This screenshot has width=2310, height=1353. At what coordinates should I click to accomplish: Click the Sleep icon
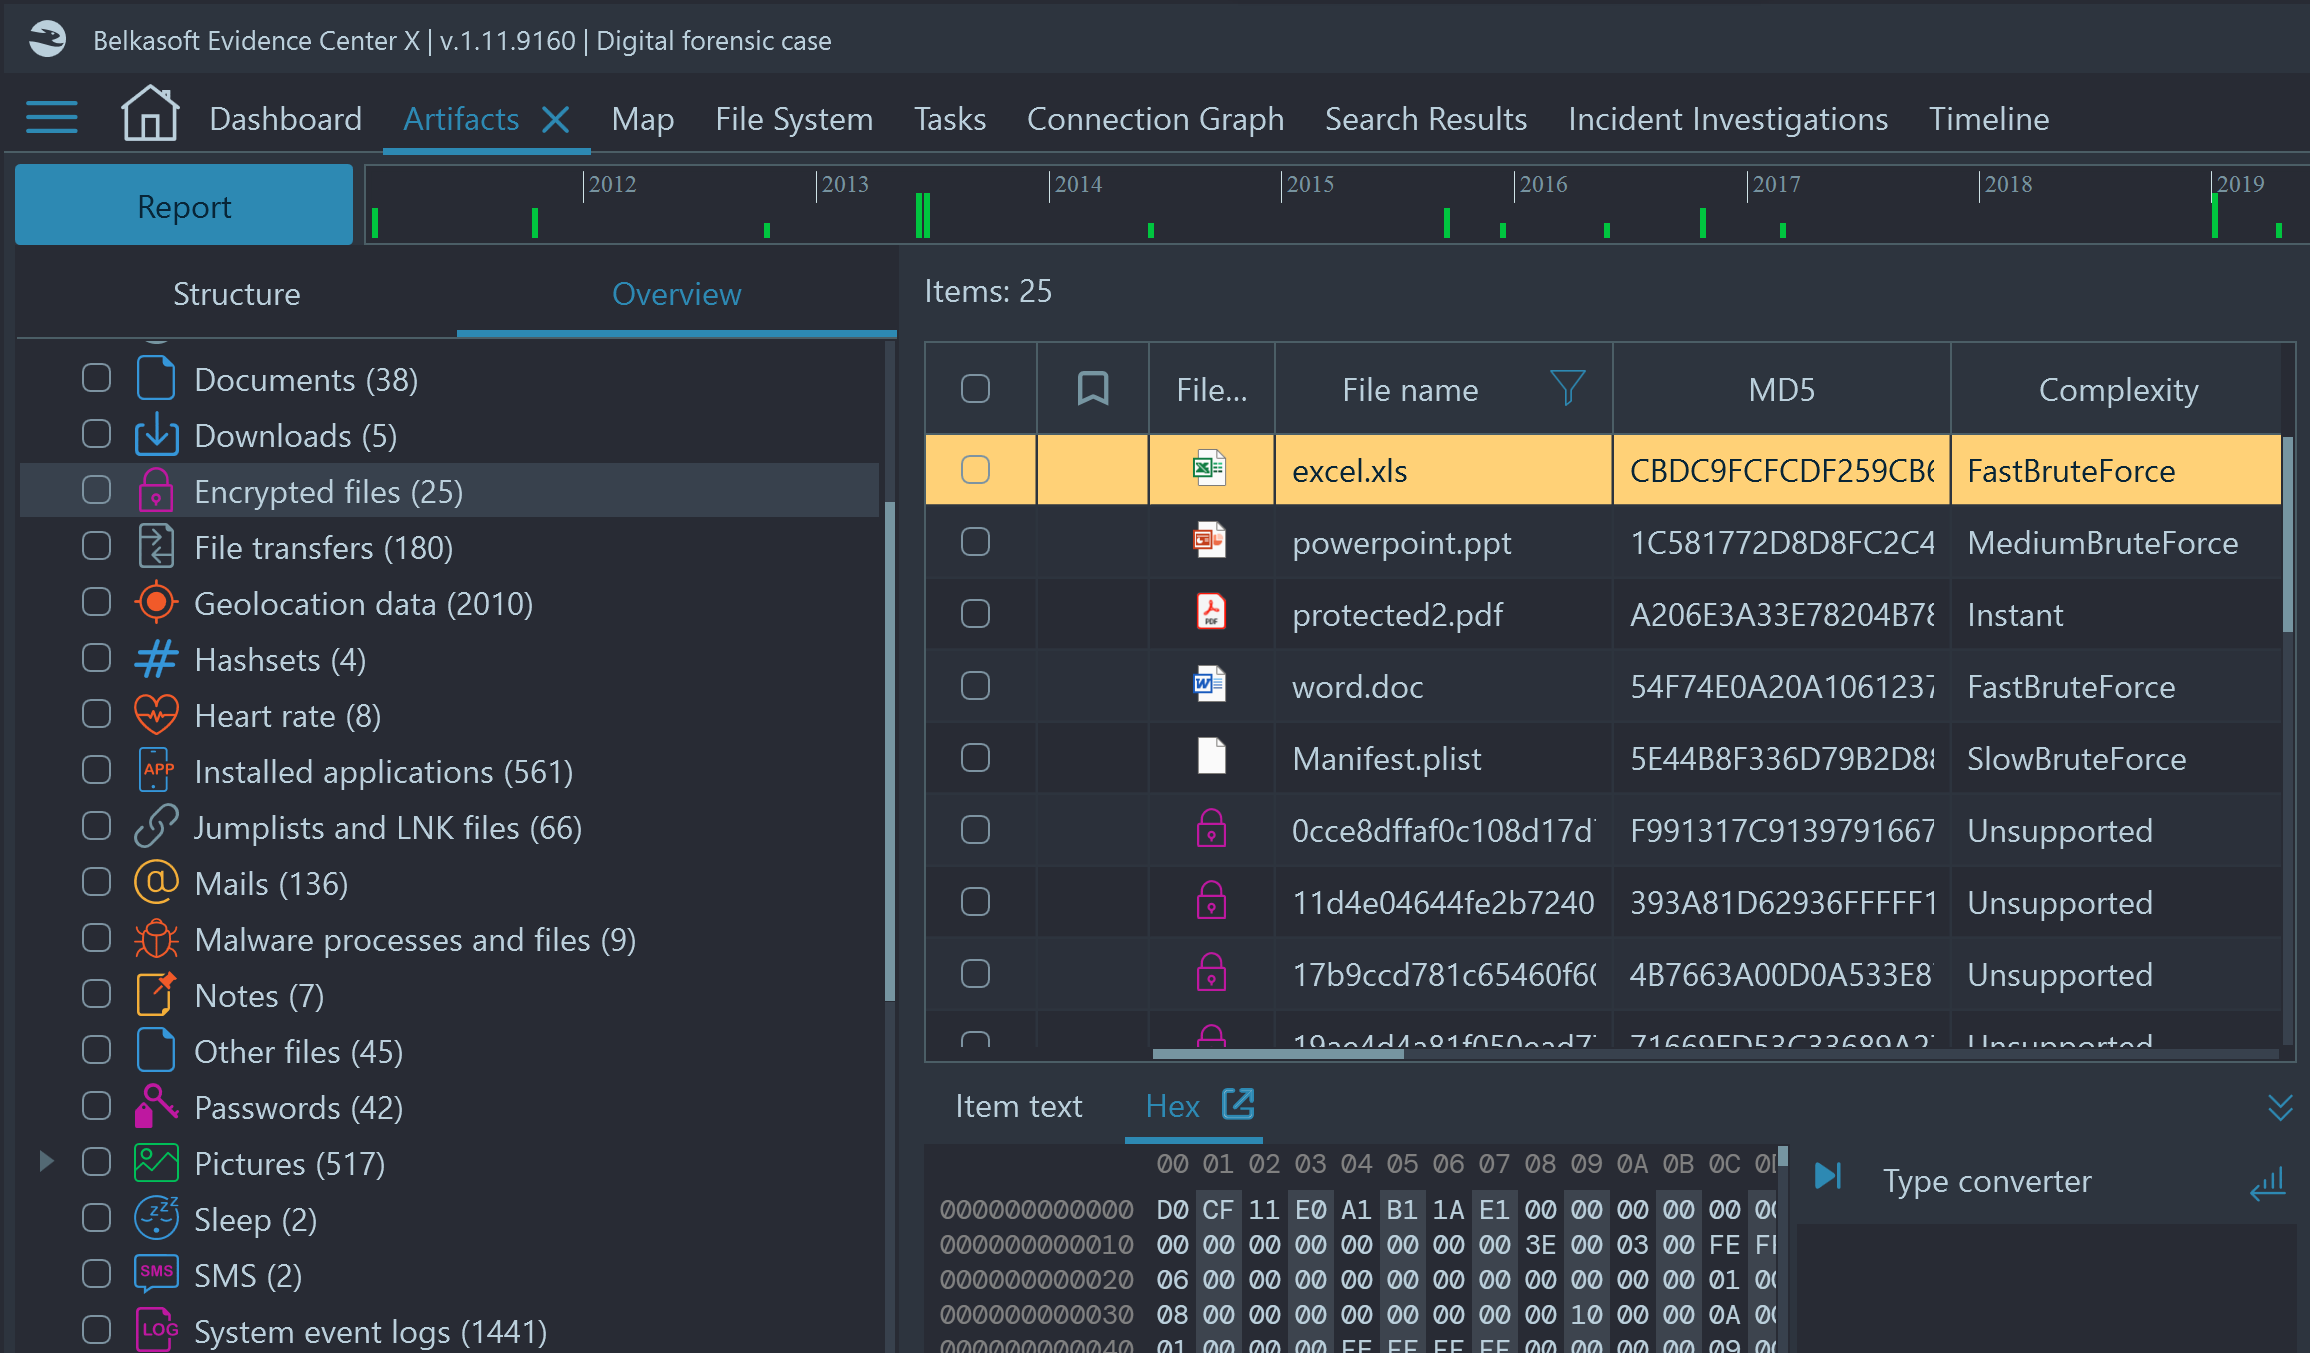point(156,1218)
